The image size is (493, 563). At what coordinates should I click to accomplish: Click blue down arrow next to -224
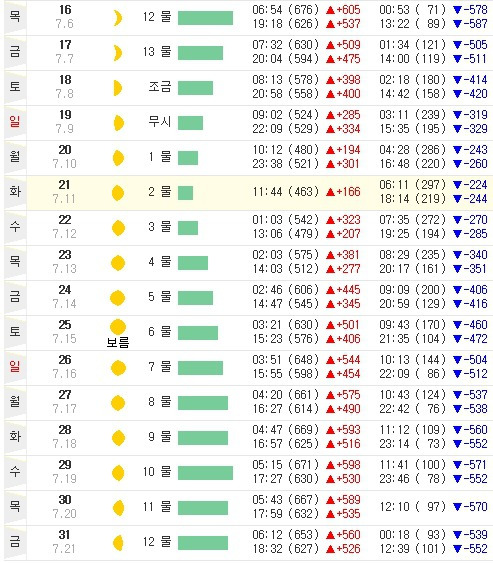(x=457, y=185)
